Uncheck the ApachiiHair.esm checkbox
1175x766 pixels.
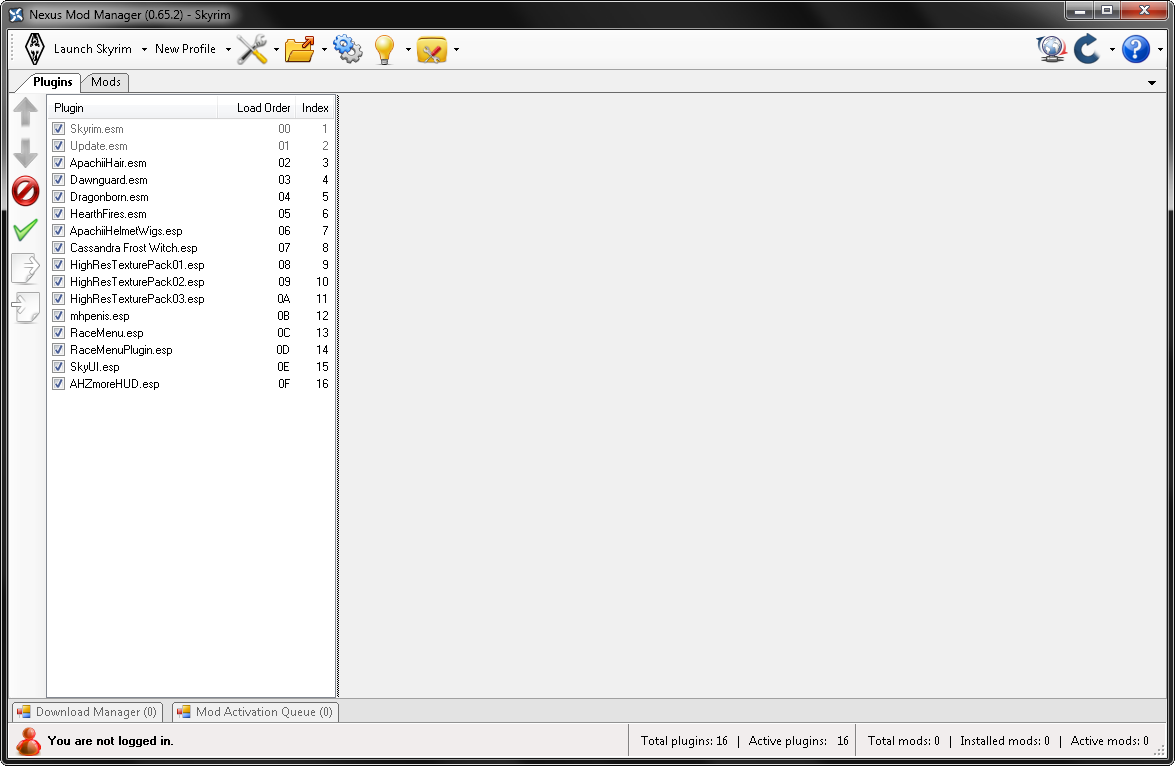point(58,163)
